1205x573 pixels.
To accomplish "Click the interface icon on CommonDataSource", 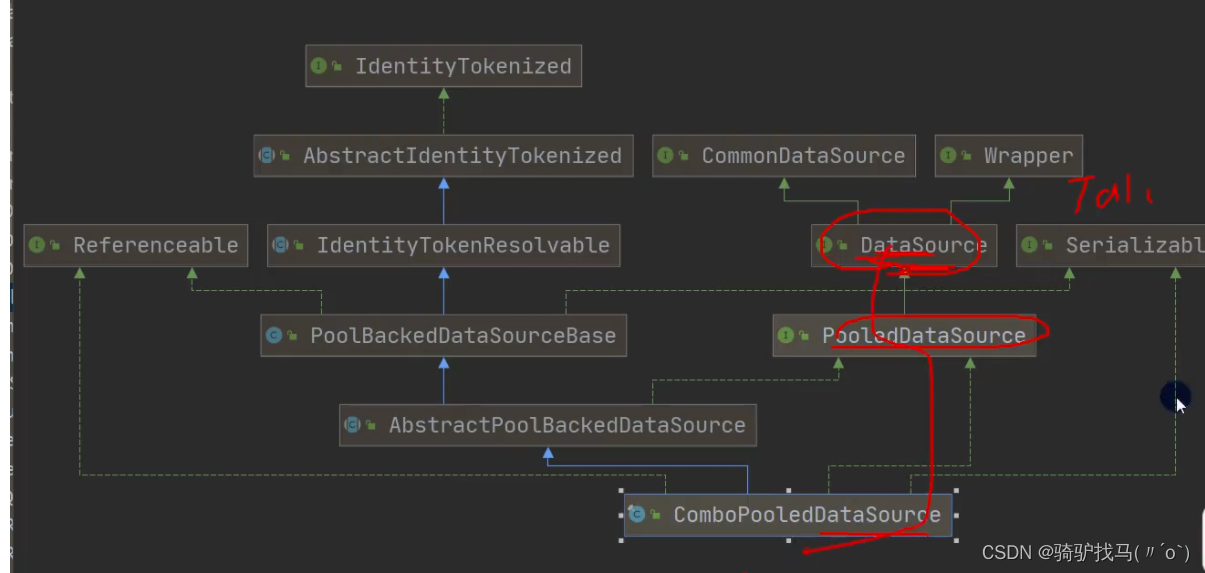I will point(666,156).
